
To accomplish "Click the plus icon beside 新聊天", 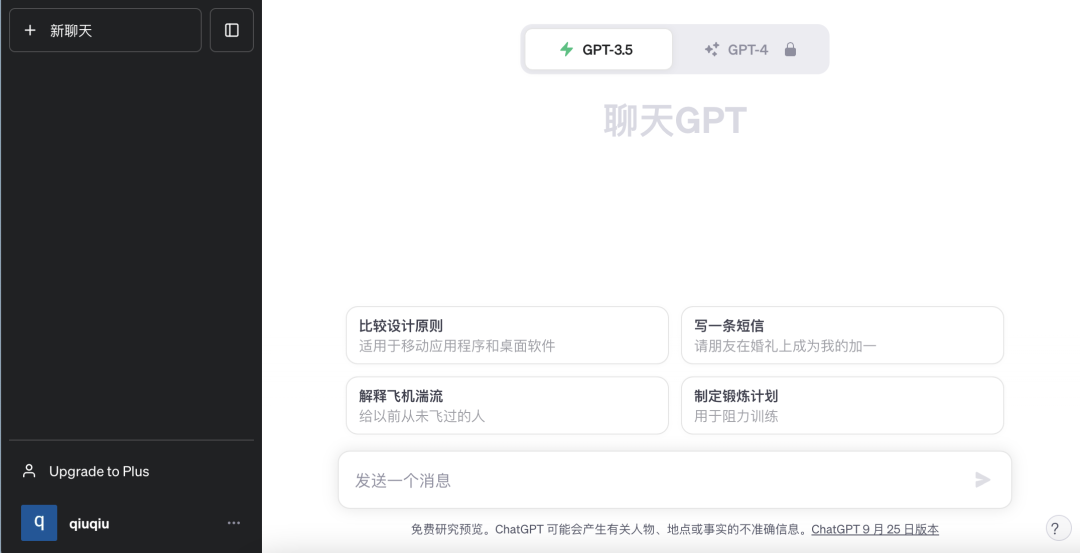I will [30, 31].
